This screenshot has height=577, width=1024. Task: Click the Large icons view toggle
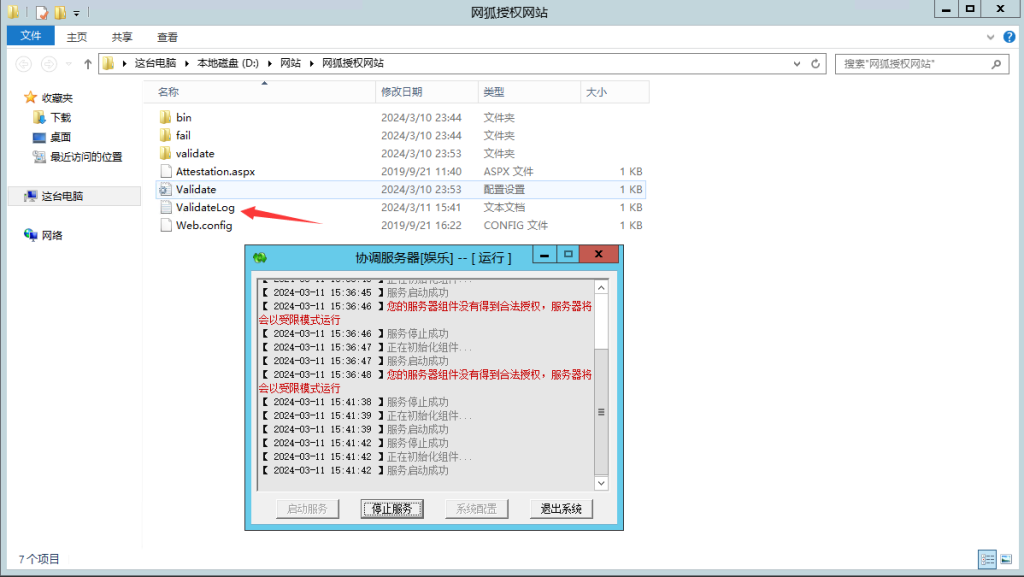click(x=1005, y=559)
